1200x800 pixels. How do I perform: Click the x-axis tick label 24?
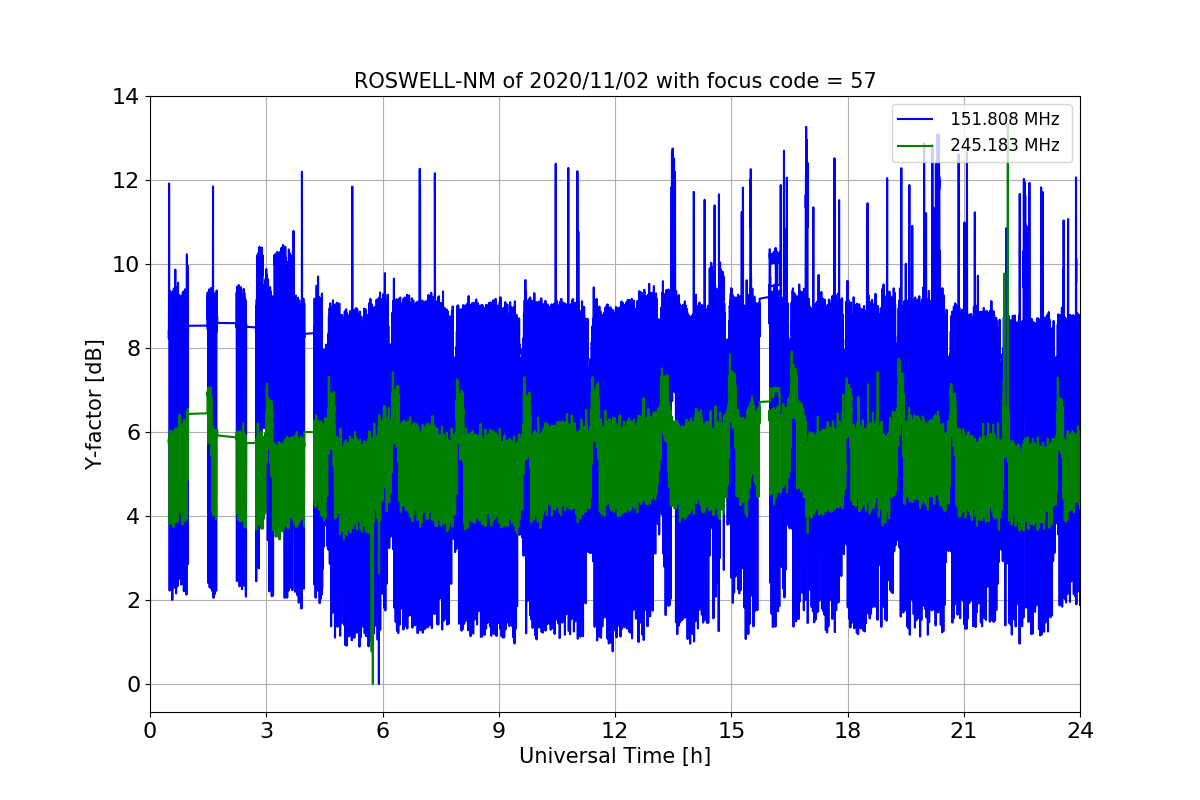click(1080, 730)
